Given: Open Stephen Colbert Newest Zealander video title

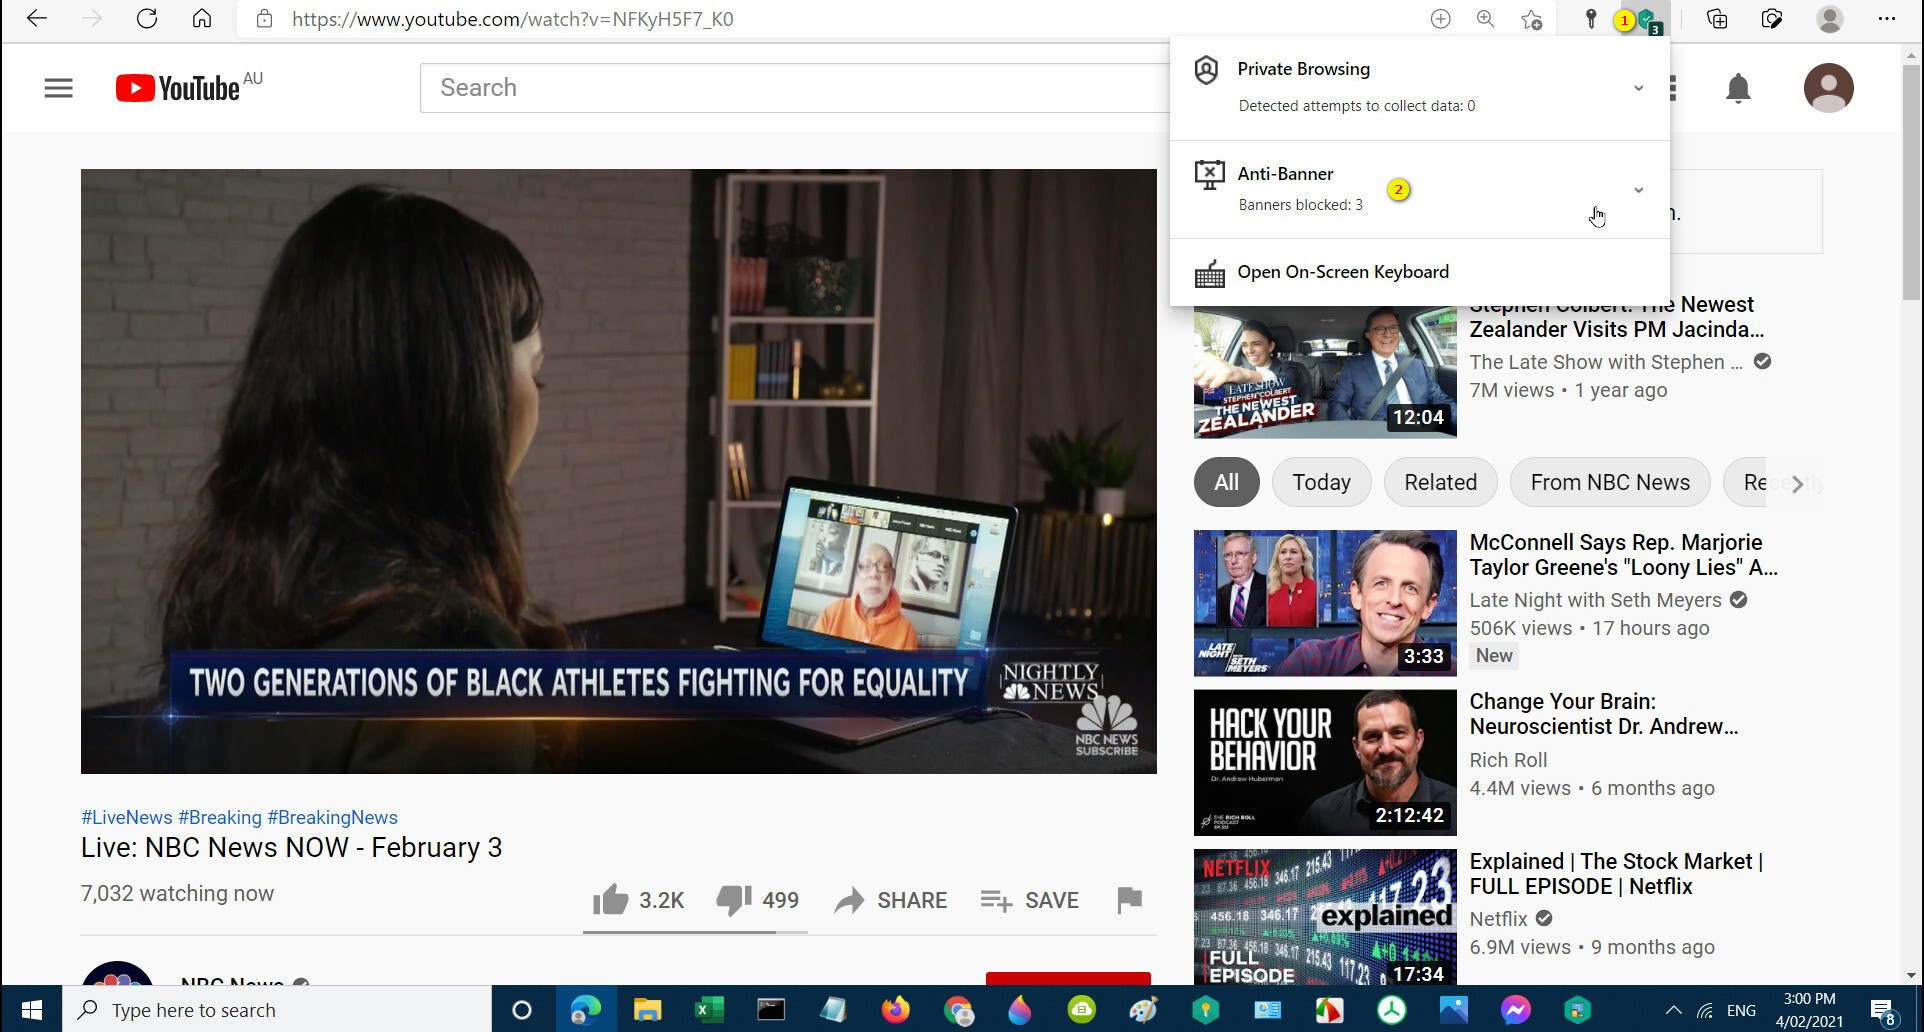Looking at the screenshot, I should 1617,317.
